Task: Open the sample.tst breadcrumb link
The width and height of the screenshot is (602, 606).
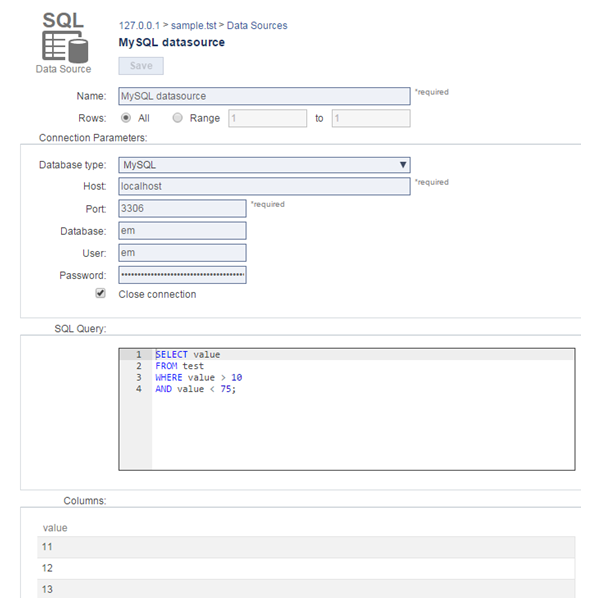Action: [x=194, y=26]
